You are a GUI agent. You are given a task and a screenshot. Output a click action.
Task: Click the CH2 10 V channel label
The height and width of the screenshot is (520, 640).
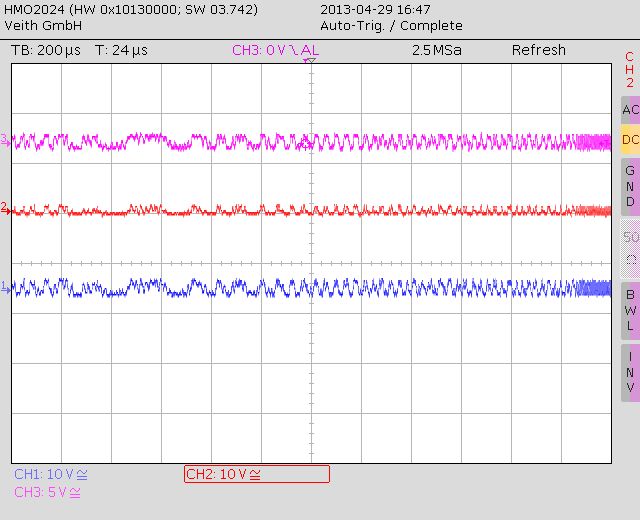pyautogui.click(x=257, y=474)
